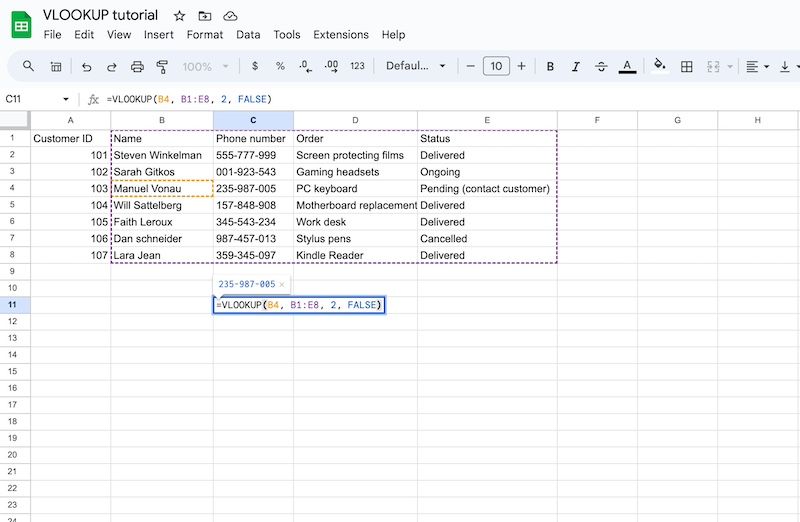Select the cell 'Manuel Vonau'
This screenshot has width=800, height=522.
click(162, 188)
